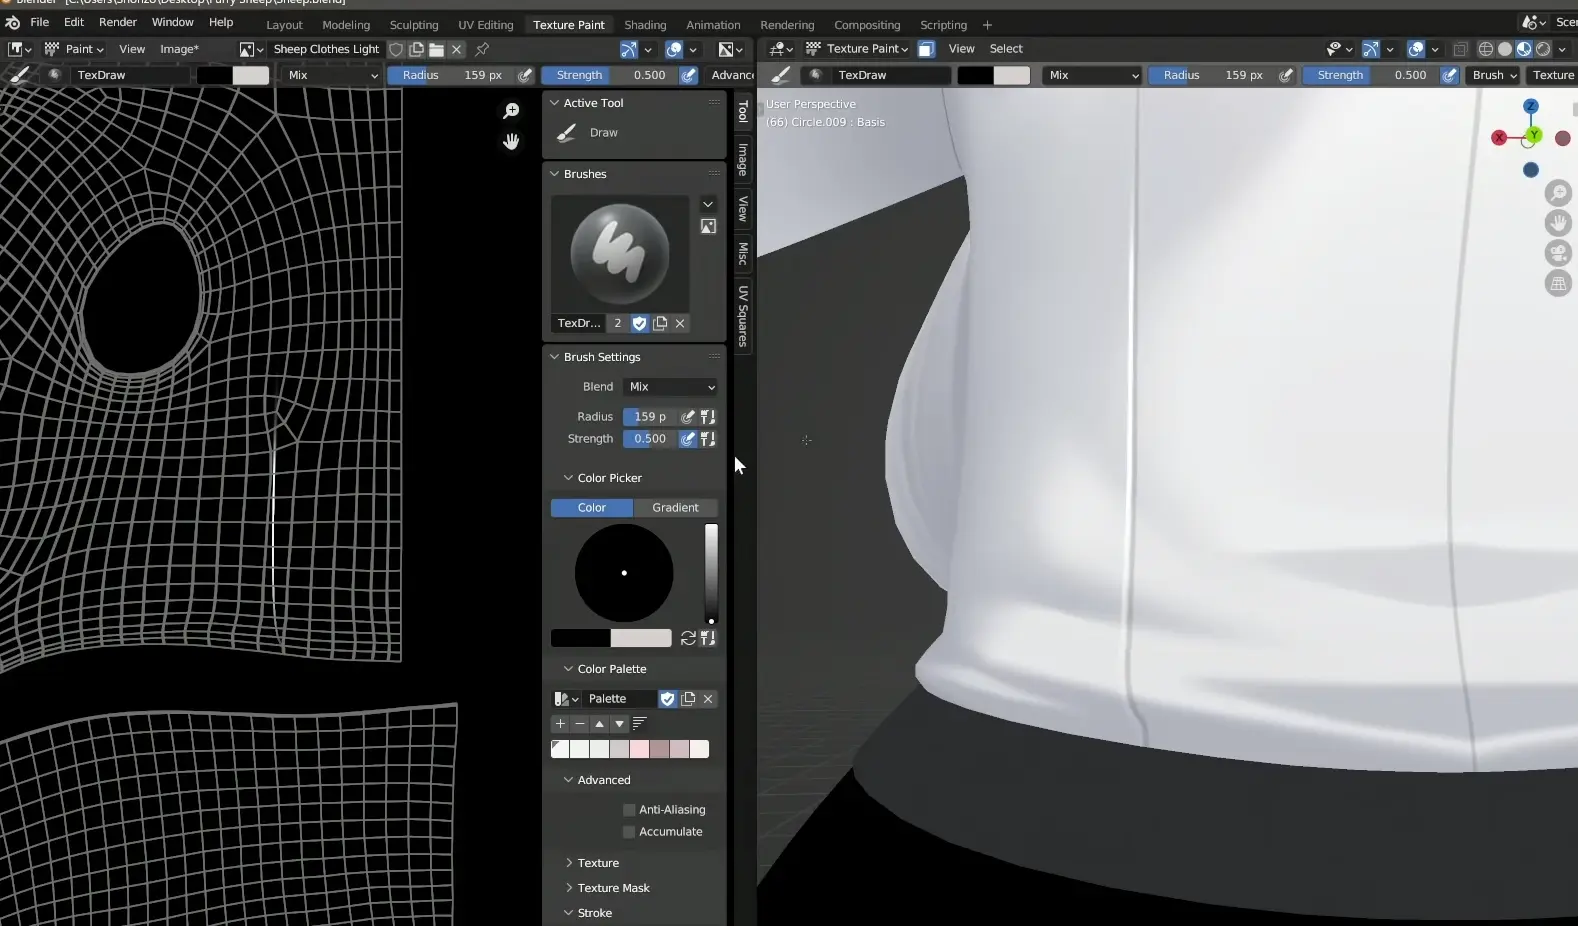Switch to the UV Editing workspace tab

pyautogui.click(x=485, y=25)
